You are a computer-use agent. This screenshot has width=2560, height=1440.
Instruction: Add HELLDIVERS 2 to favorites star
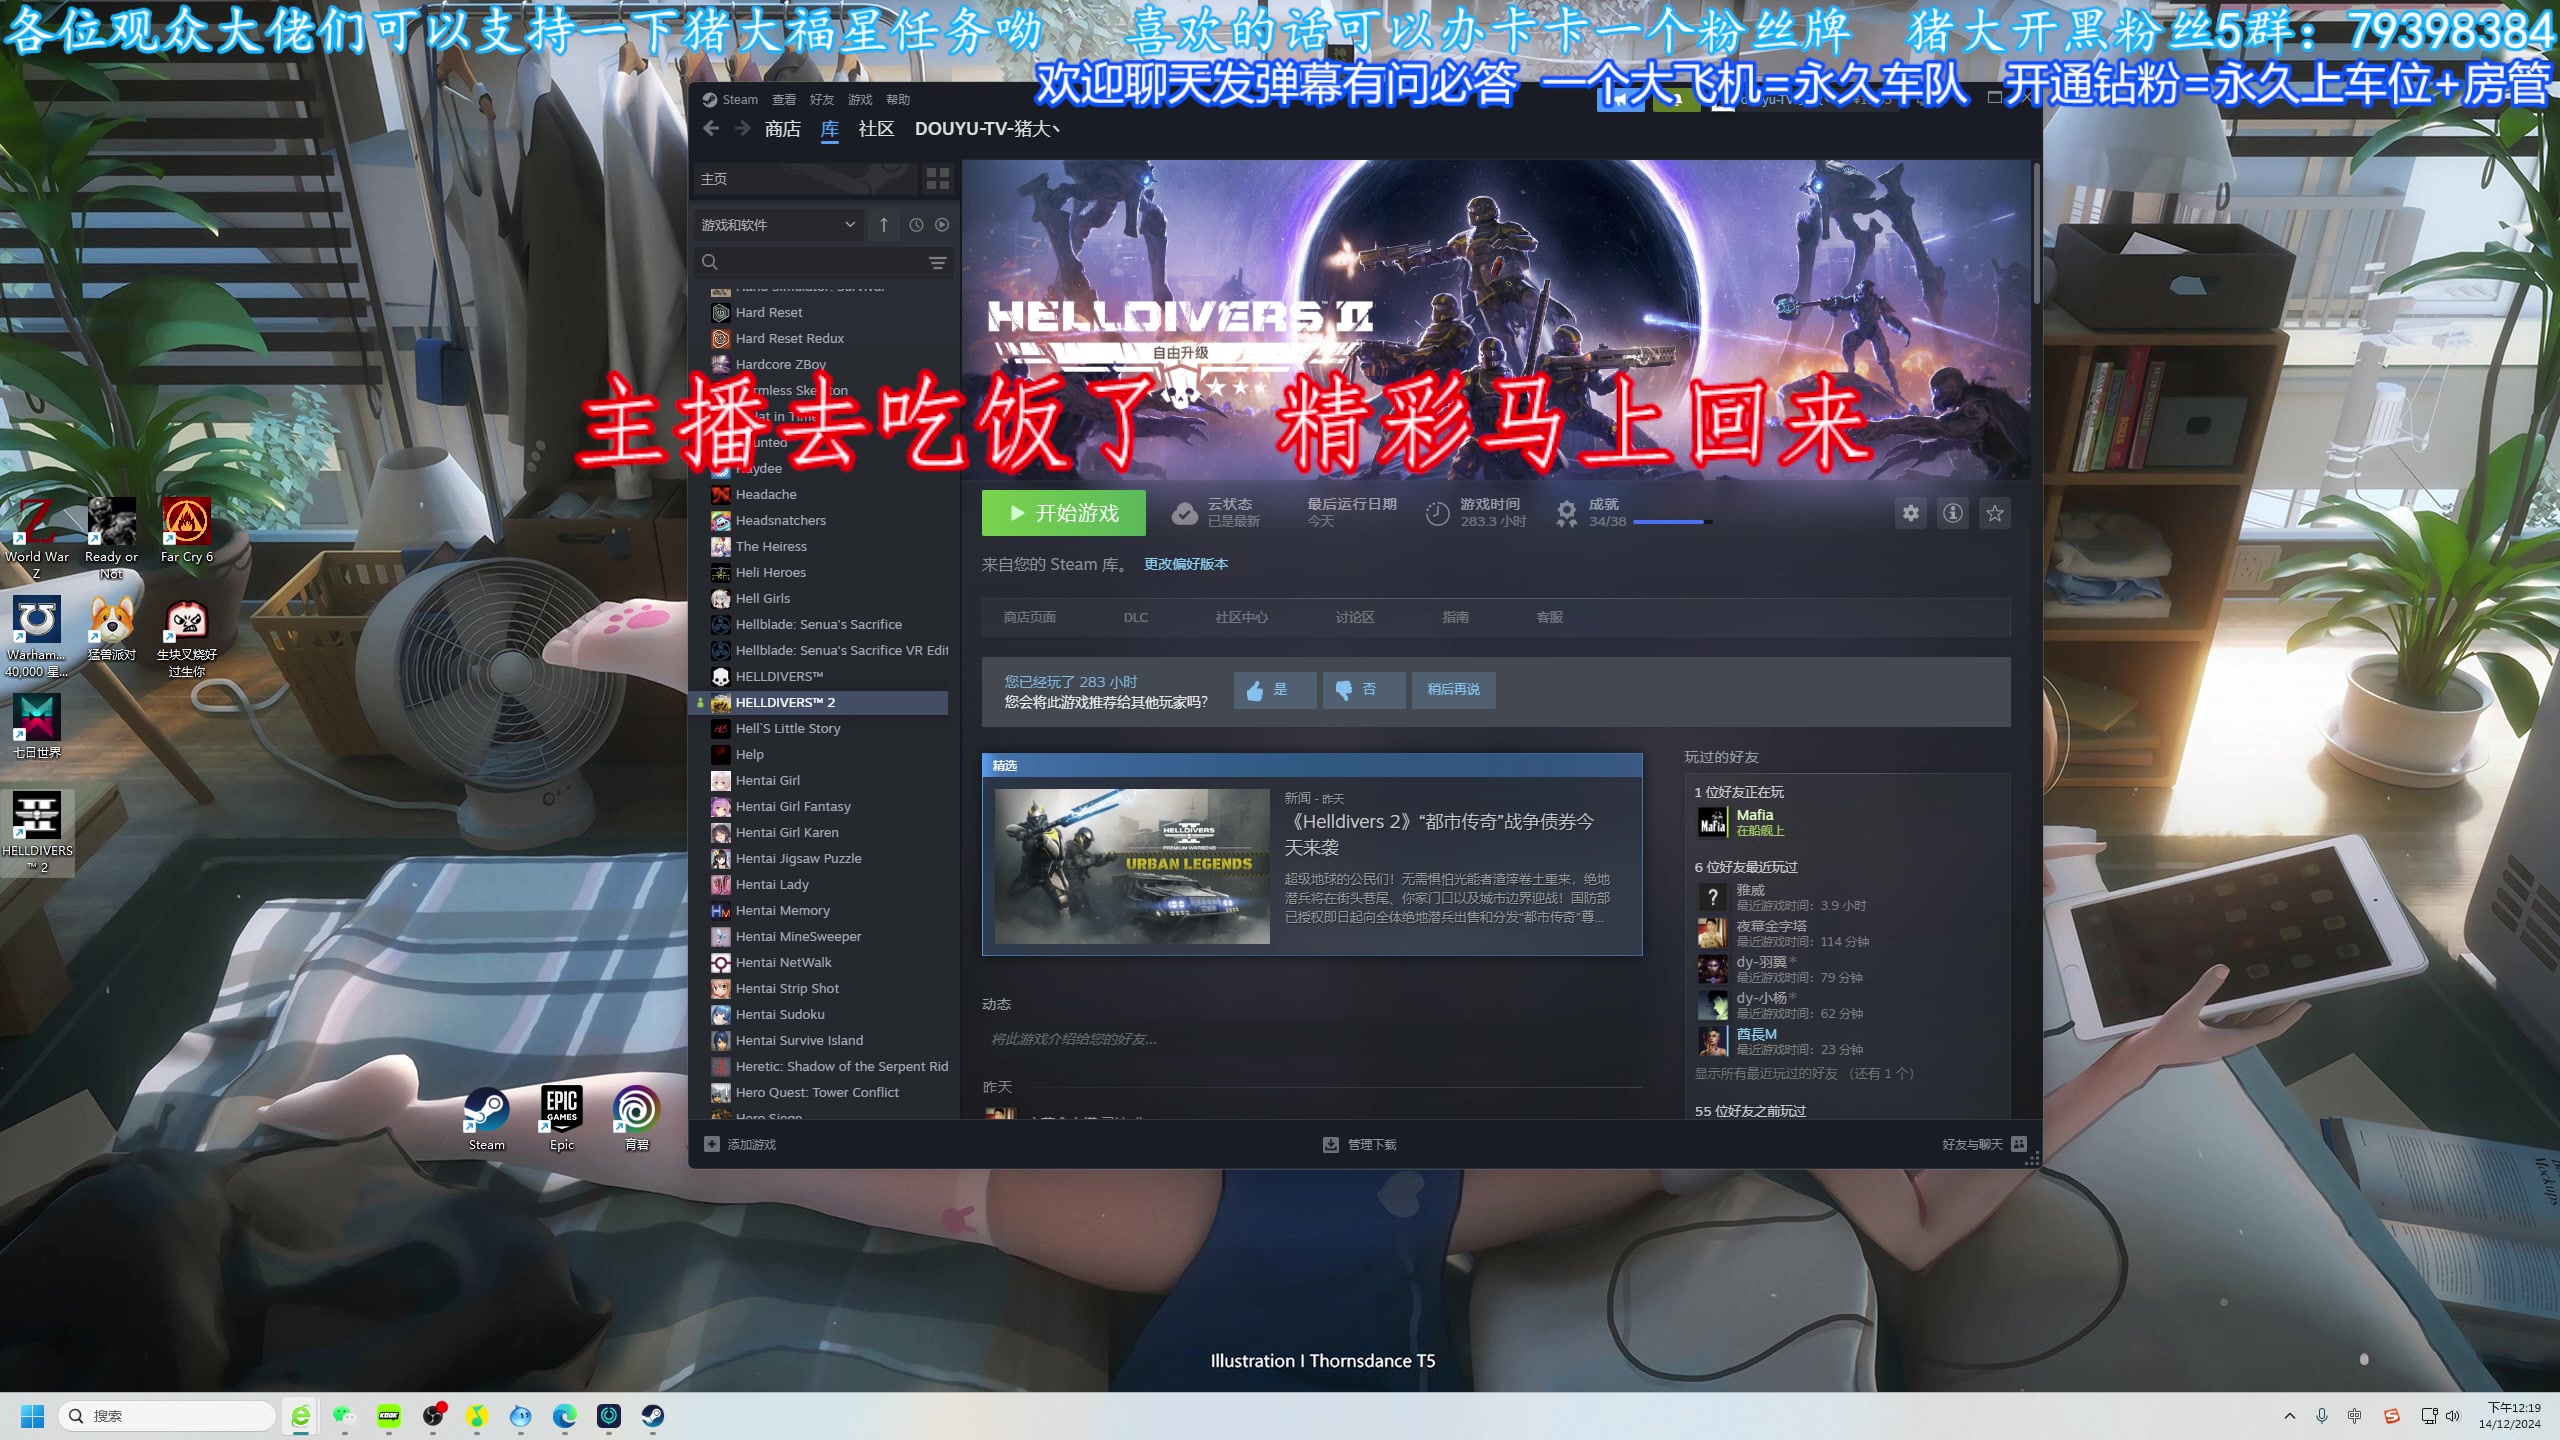[x=1995, y=513]
